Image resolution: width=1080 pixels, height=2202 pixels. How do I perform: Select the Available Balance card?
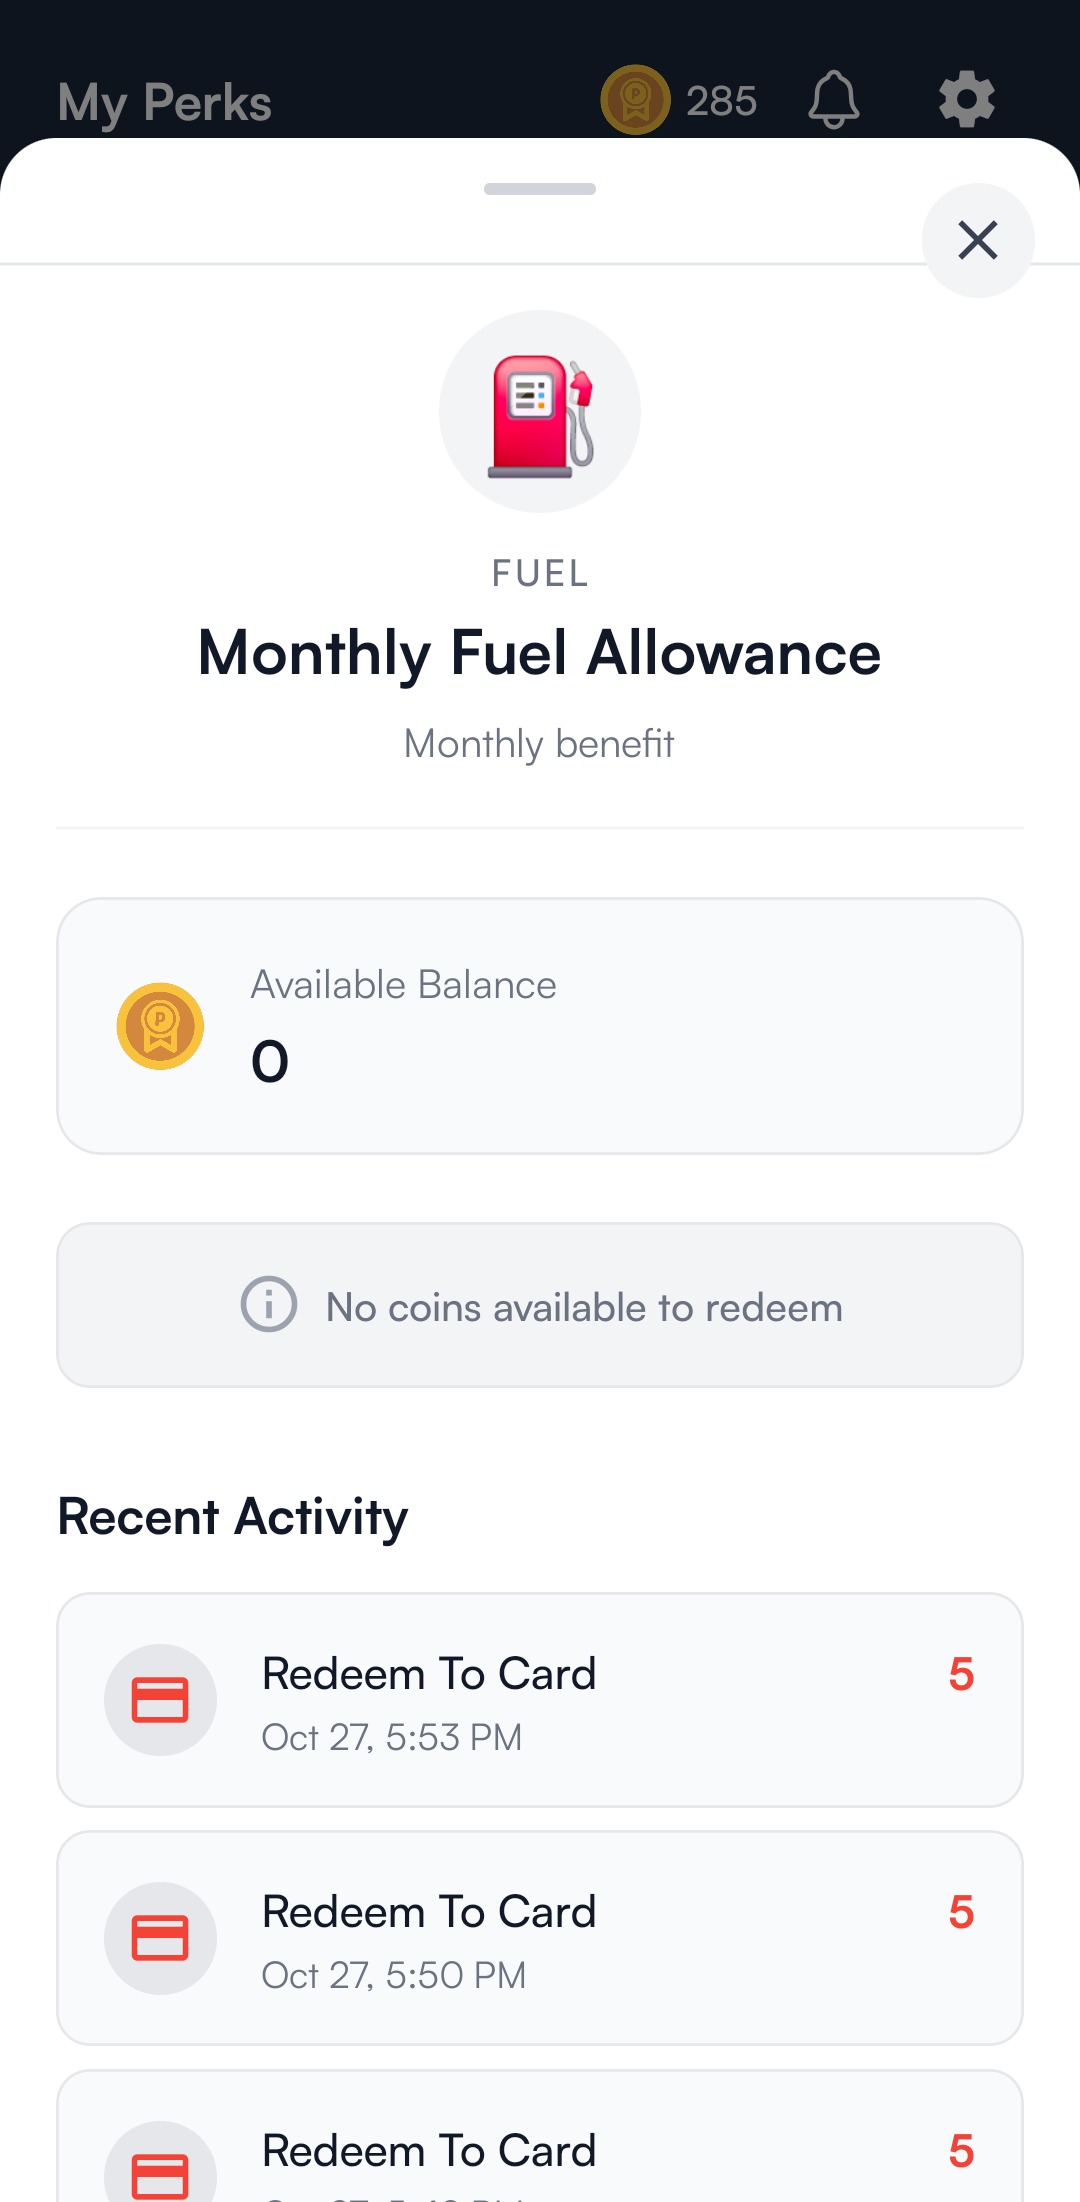[x=540, y=1026]
